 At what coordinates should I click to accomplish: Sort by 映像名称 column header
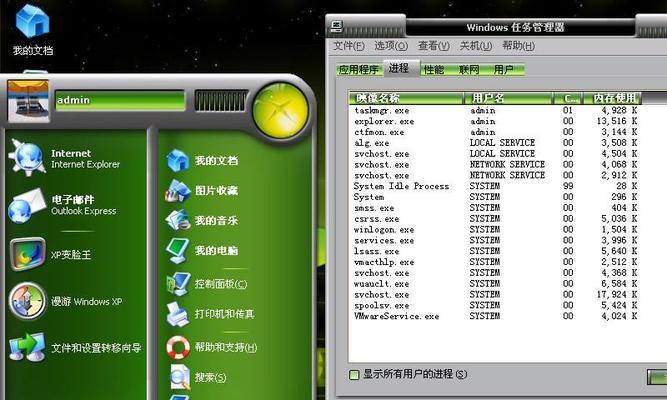coord(406,98)
